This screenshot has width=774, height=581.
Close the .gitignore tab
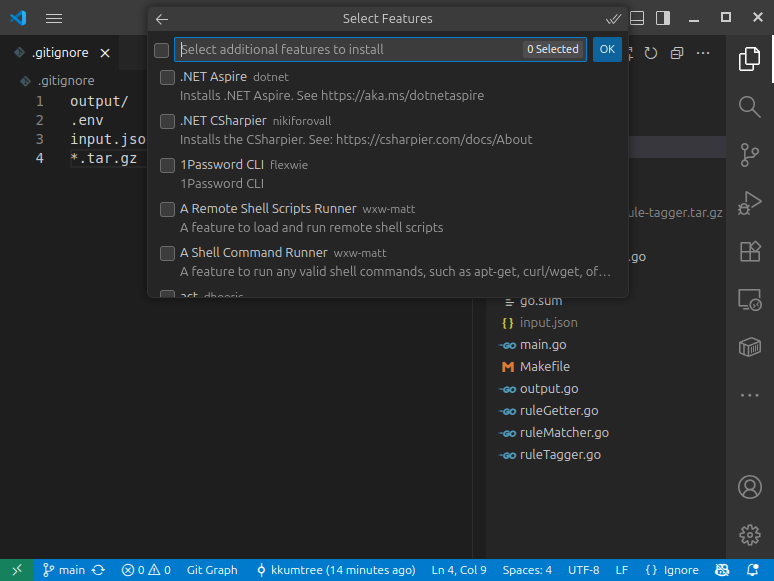(105, 53)
